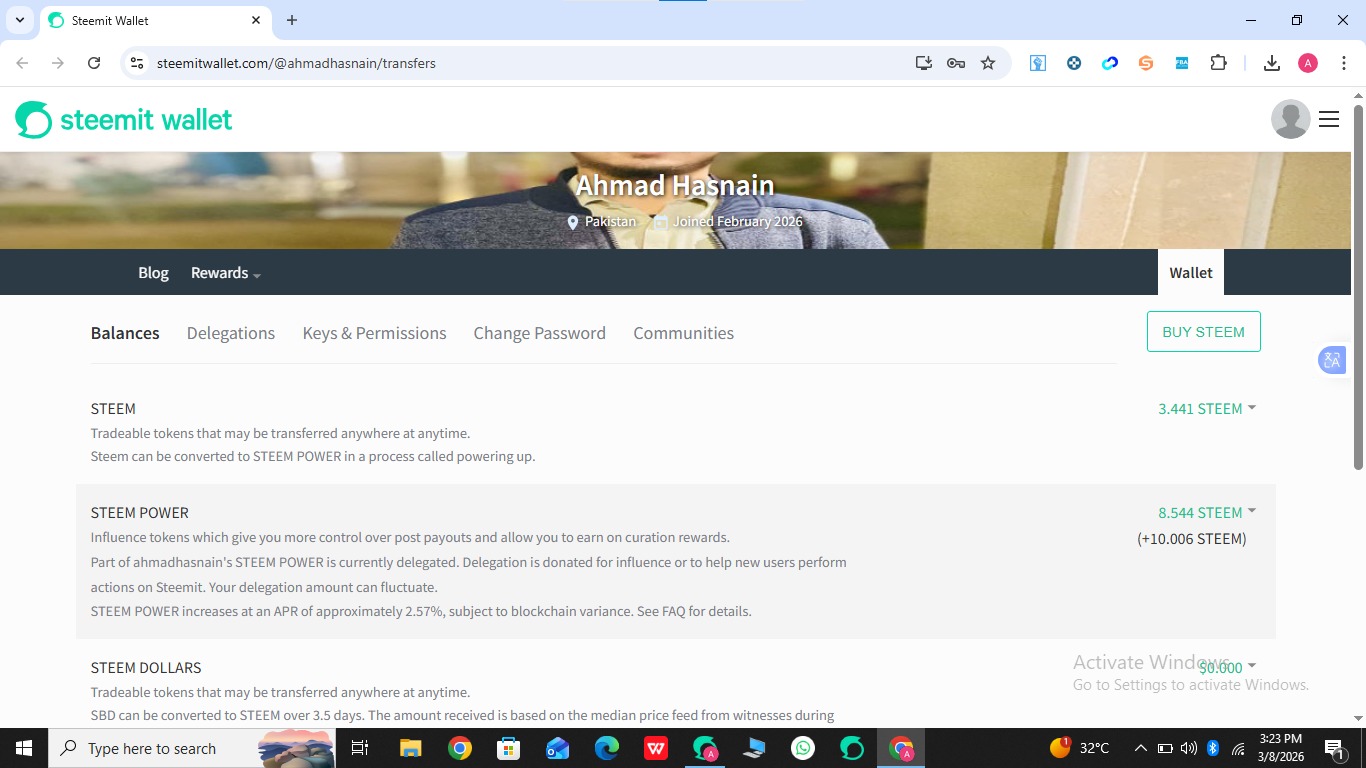Open WPS Office from the taskbar

click(x=656, y=748)
